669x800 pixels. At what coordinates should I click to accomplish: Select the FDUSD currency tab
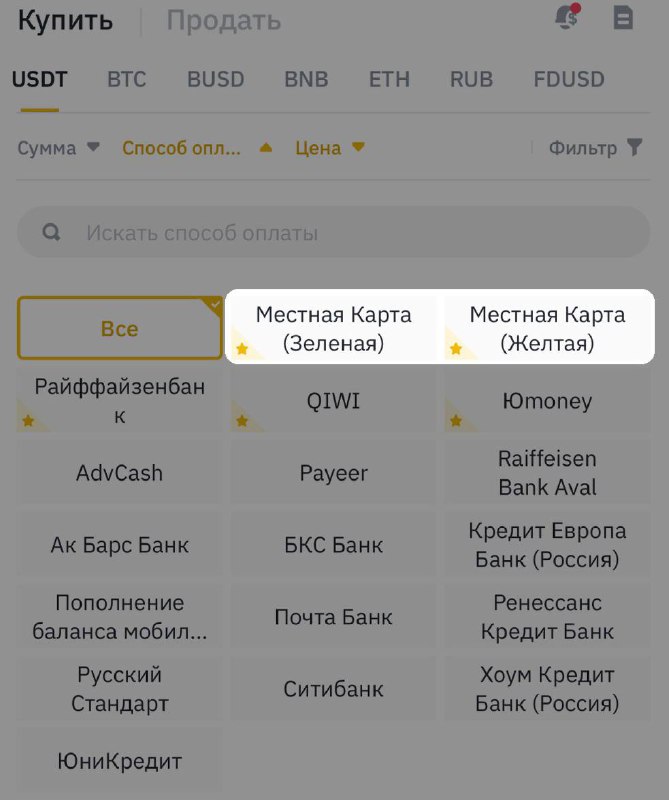coord(569,80)
